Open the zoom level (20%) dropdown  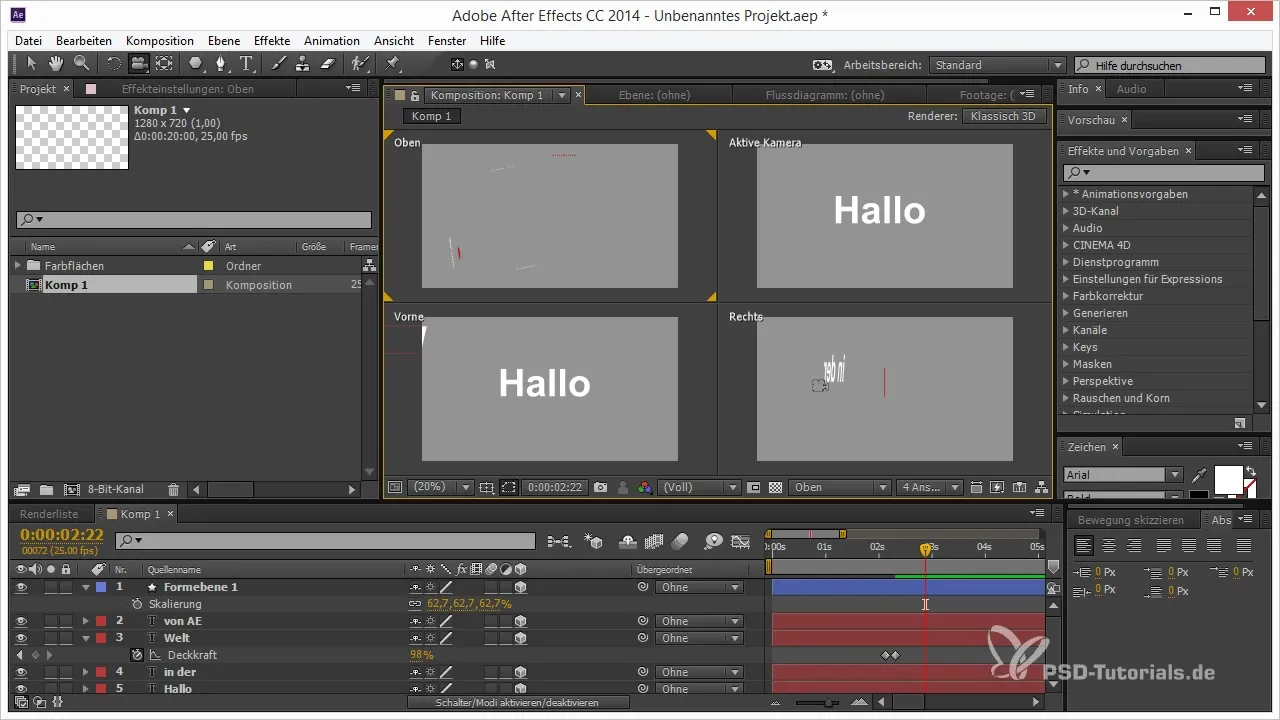coord(440,487)
